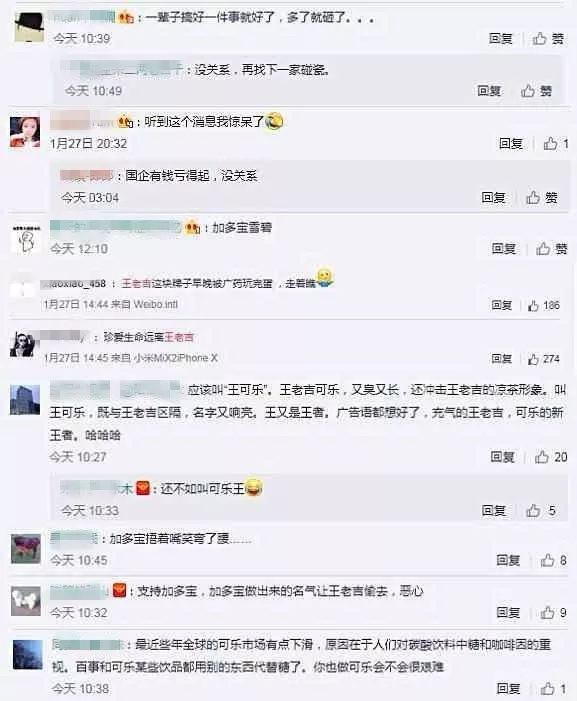577x701 pixels.
Task: Open the red 王老吉 hashtag link in 14:44 comment
Action: click(x=136, y=284)
